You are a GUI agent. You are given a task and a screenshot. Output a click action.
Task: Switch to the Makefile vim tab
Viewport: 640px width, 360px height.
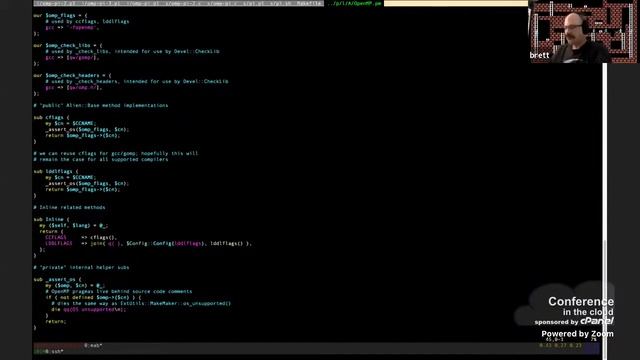(x=309, y=3)
